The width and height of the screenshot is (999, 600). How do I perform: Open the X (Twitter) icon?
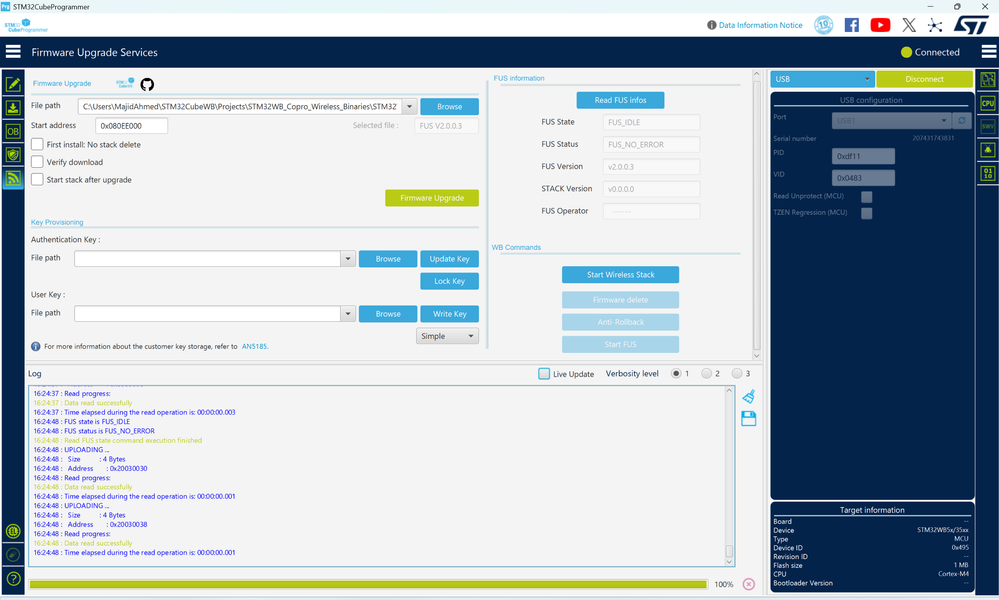coord(909,25)
